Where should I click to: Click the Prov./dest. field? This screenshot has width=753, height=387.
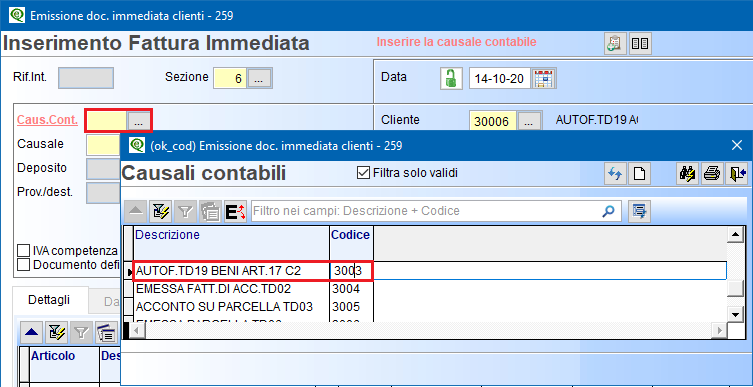(x=103, y=193)
